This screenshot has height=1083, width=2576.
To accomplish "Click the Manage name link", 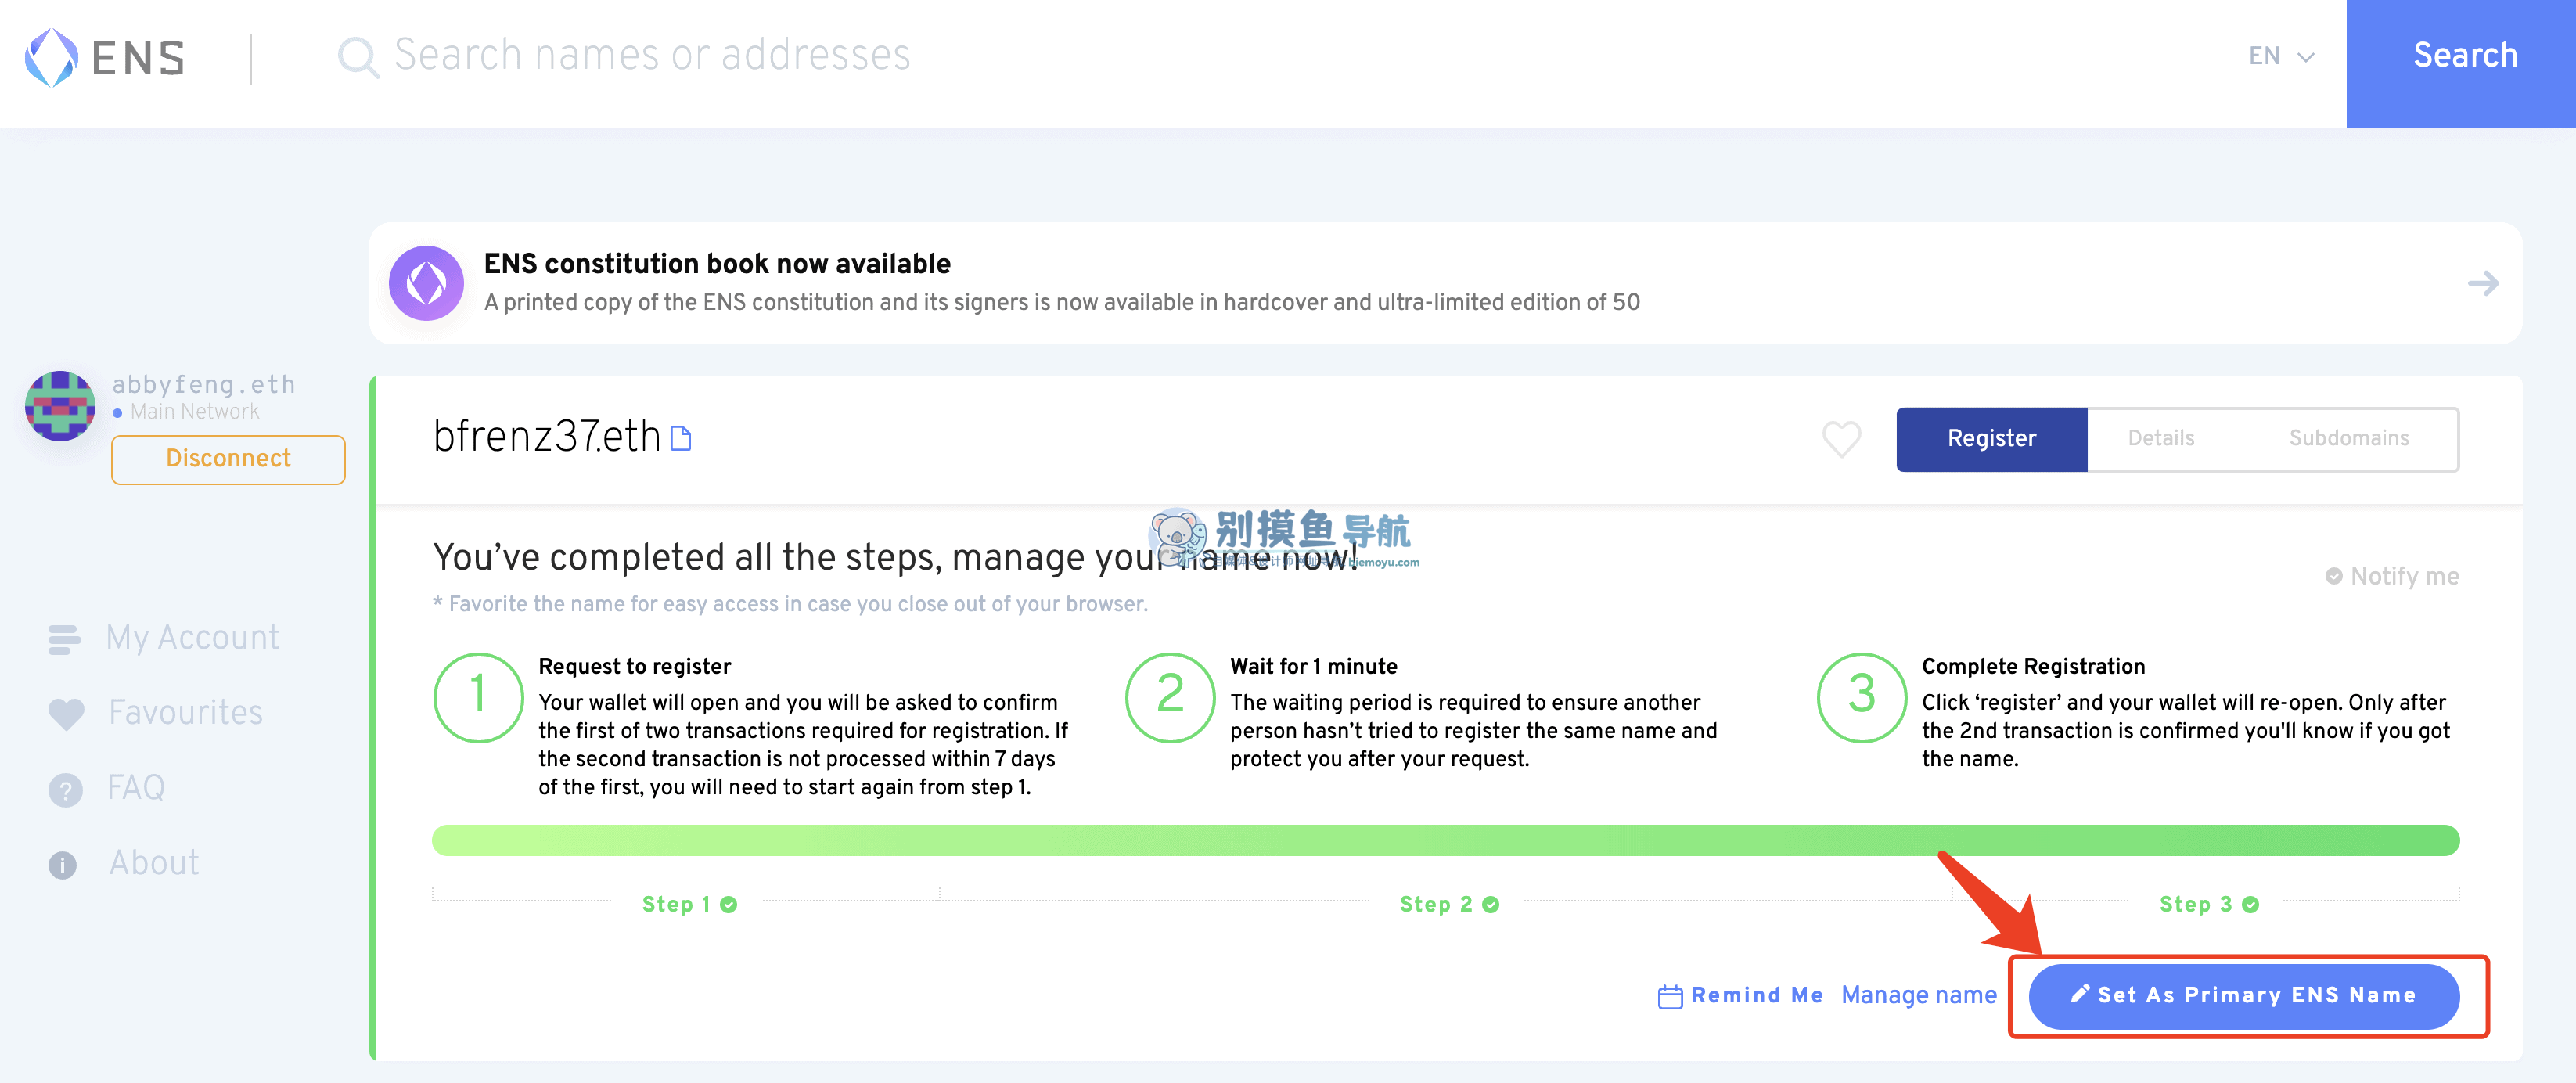I will pos(1919,996).
